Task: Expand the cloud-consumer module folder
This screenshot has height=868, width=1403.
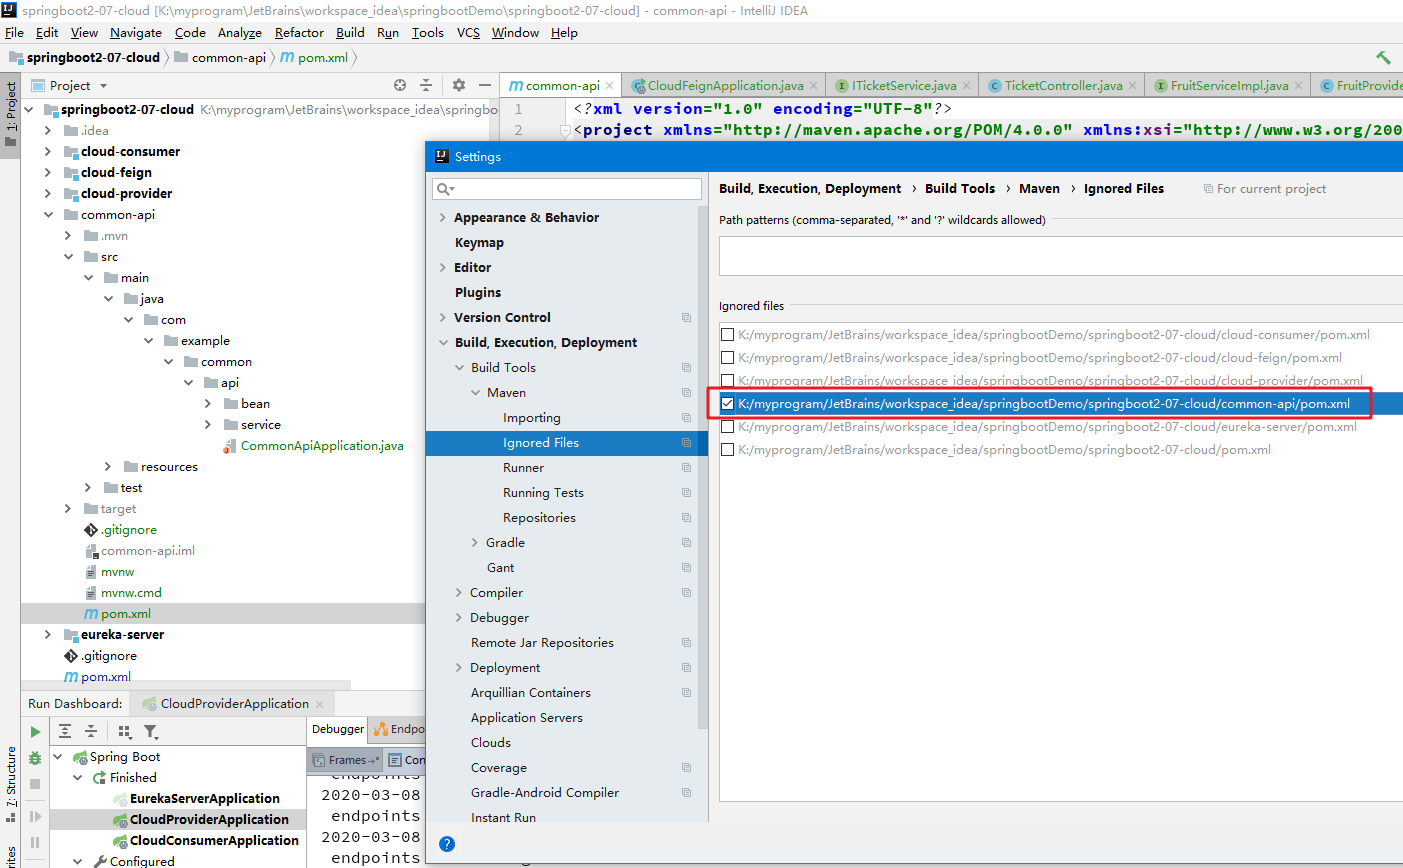Action: pyautogui.click(x=48, y=152)
